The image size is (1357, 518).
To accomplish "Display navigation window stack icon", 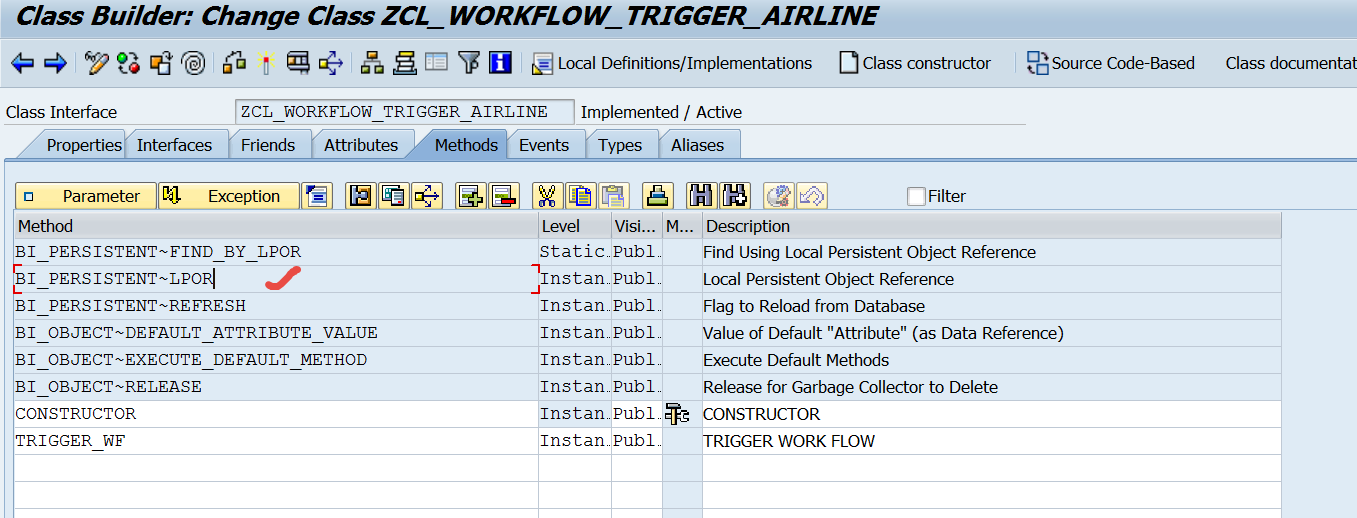I will 404,63.
